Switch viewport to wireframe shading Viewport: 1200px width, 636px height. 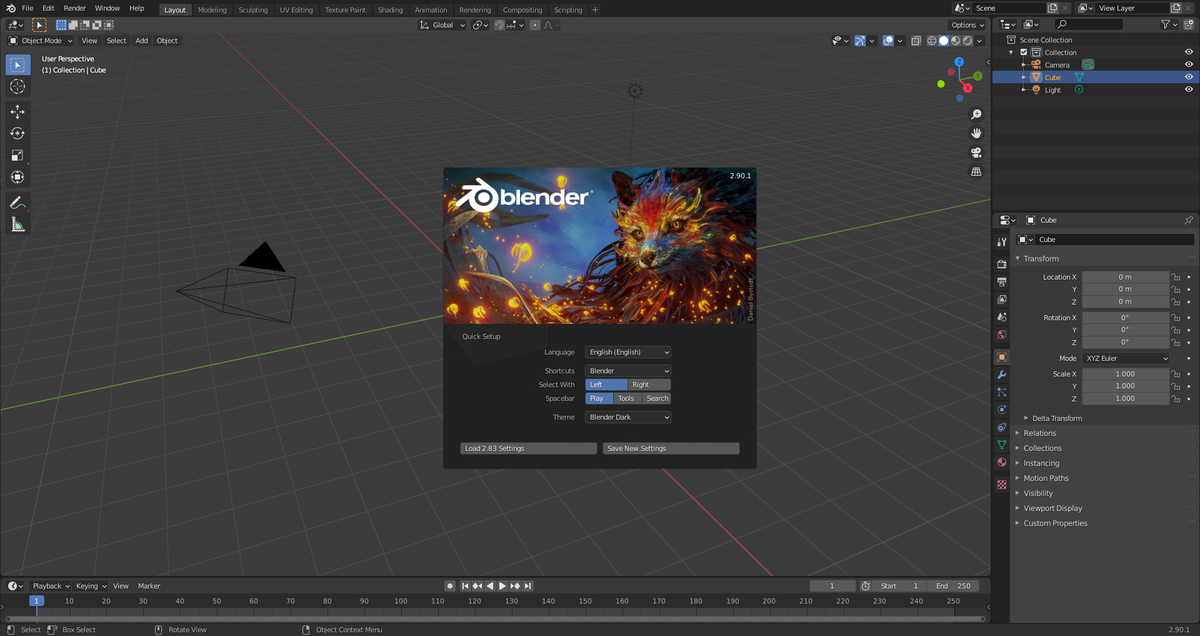pyautogui.click(x=932, y=41)
